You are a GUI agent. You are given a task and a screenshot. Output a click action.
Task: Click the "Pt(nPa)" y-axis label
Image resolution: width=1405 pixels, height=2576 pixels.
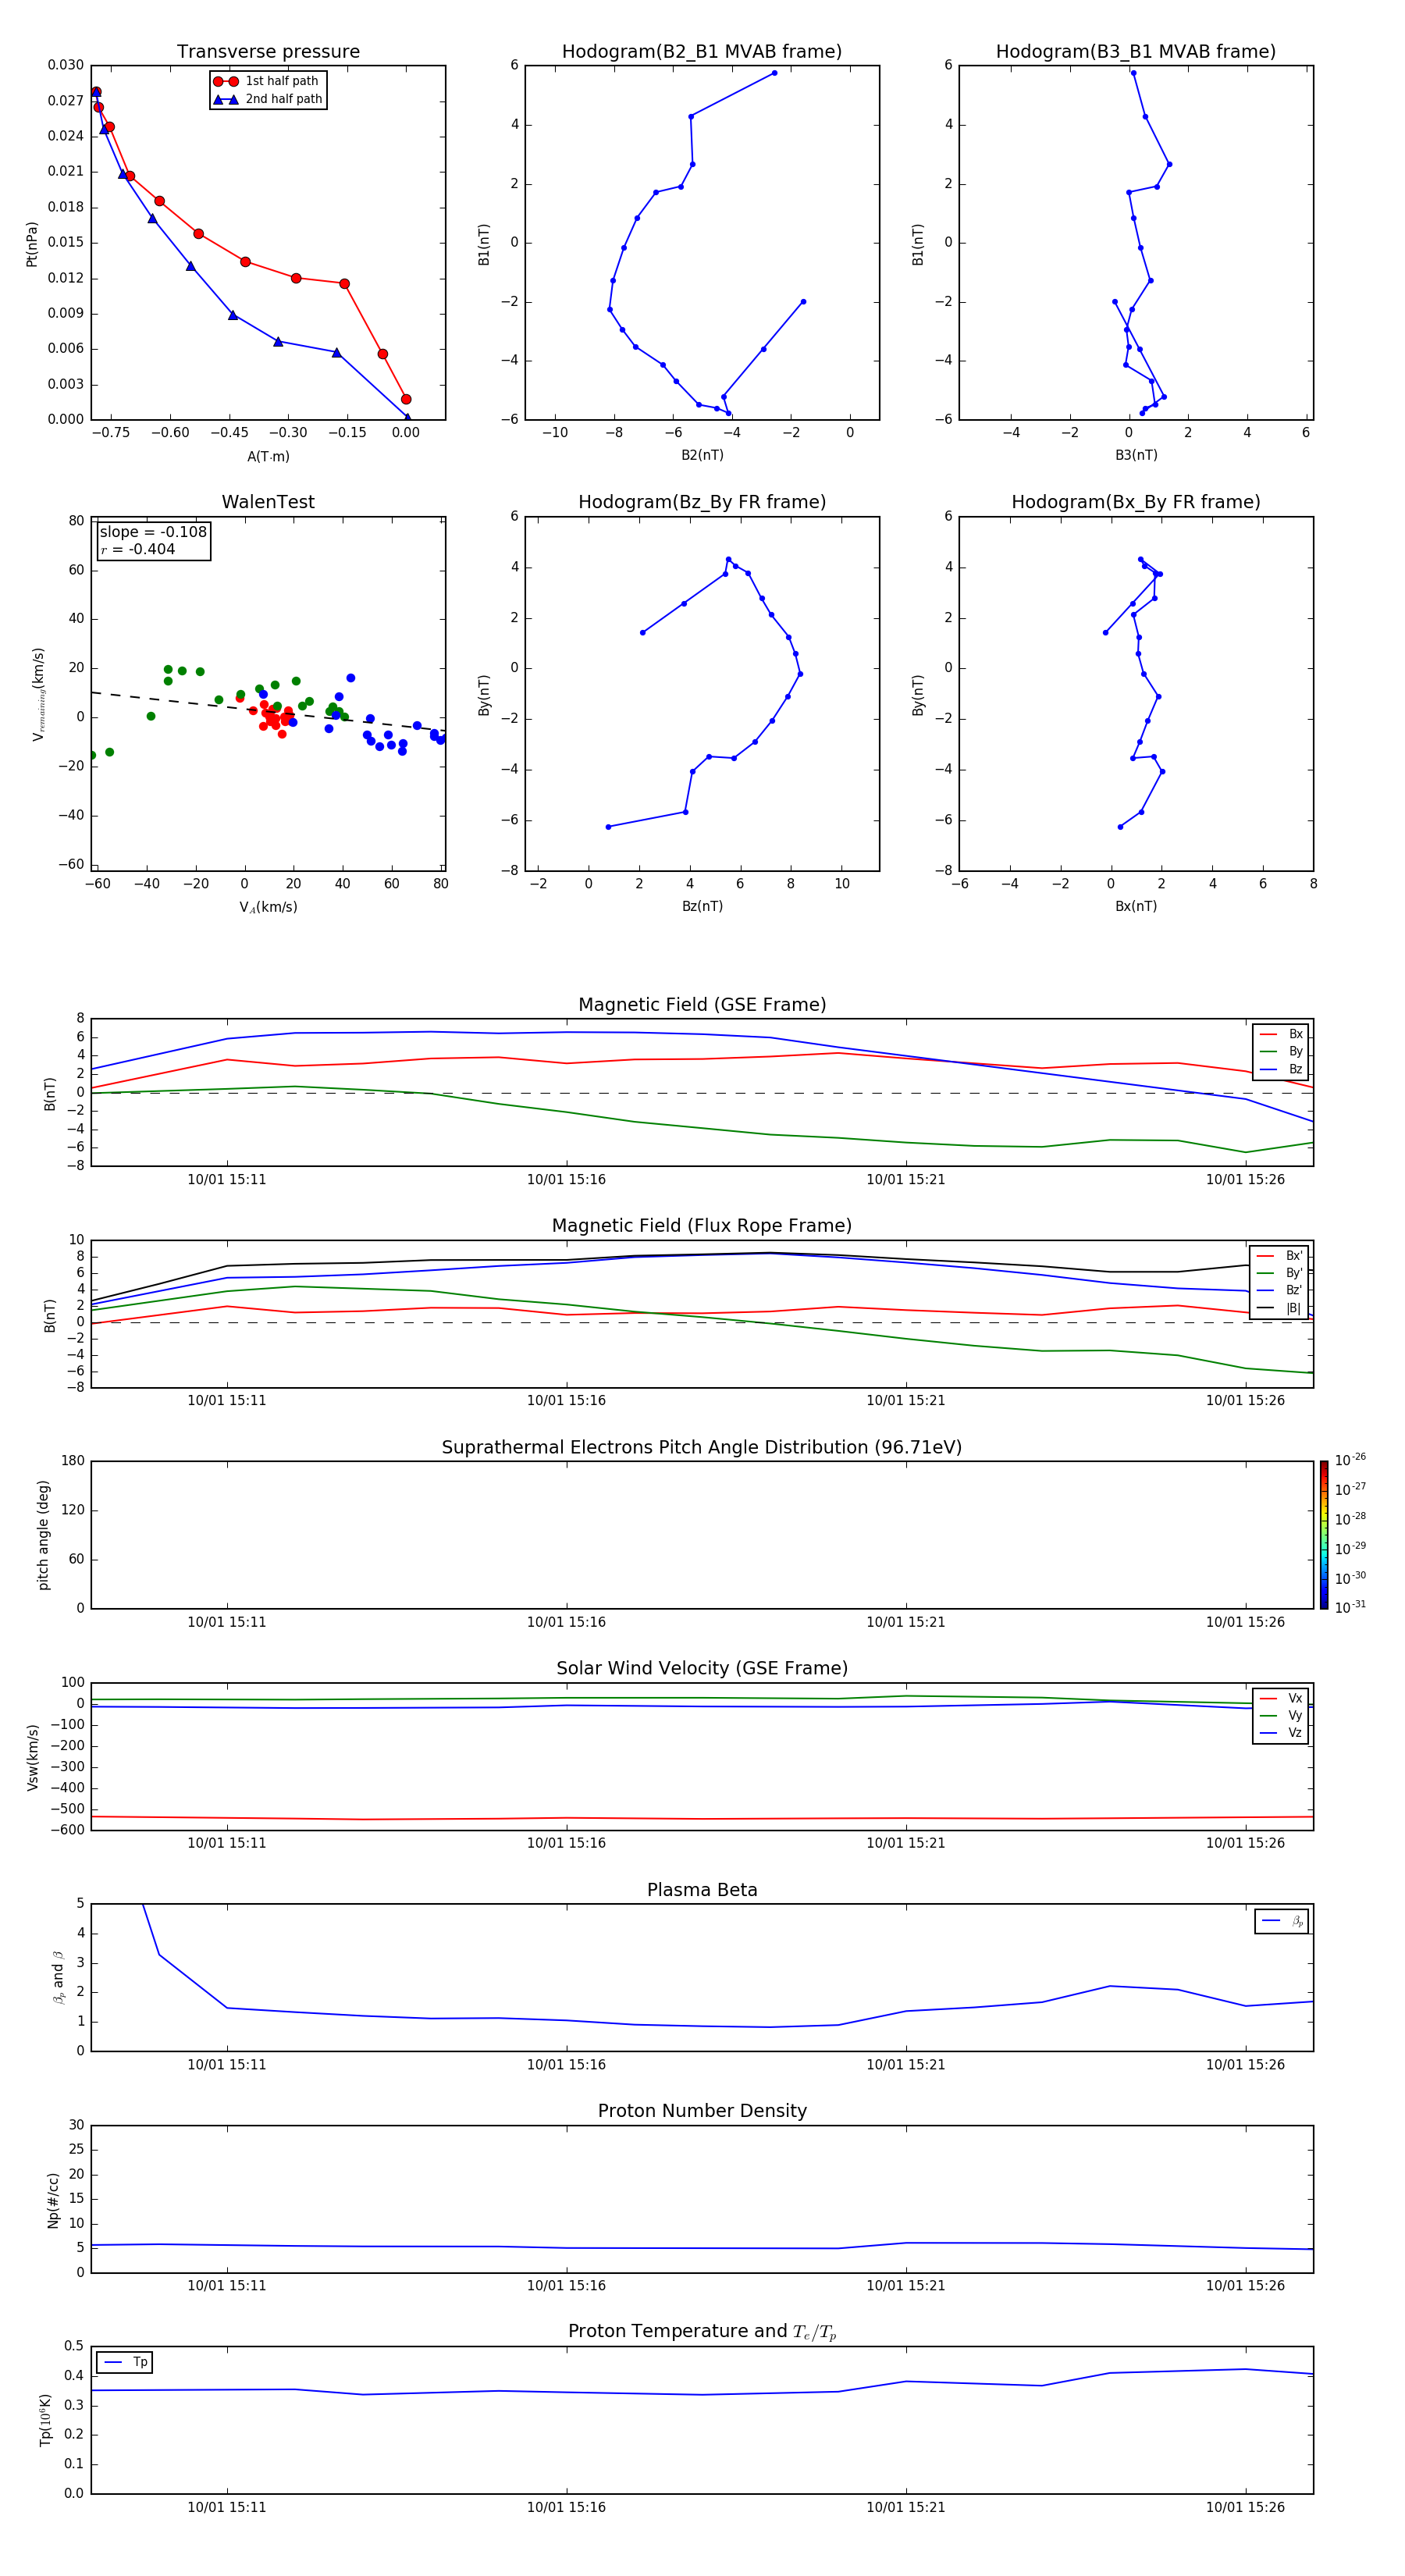pyautogui.click(x=32, y=243)
